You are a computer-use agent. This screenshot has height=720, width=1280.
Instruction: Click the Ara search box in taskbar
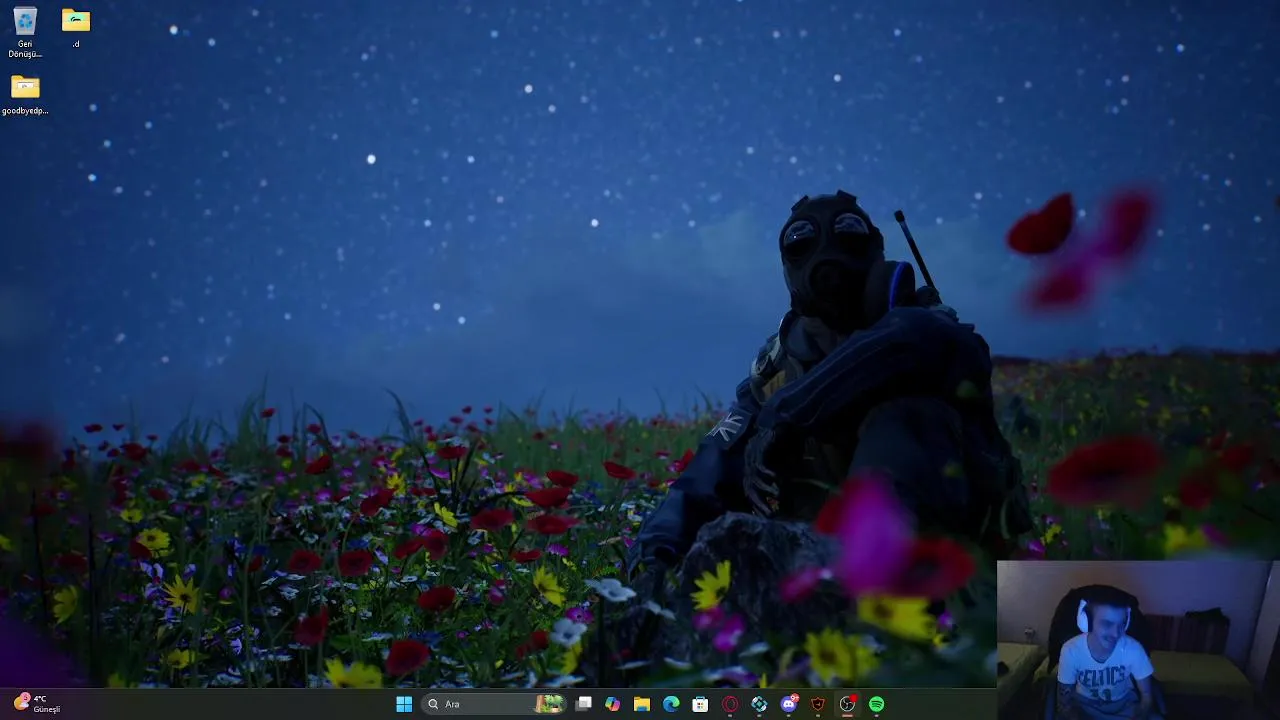coord(495,704)
